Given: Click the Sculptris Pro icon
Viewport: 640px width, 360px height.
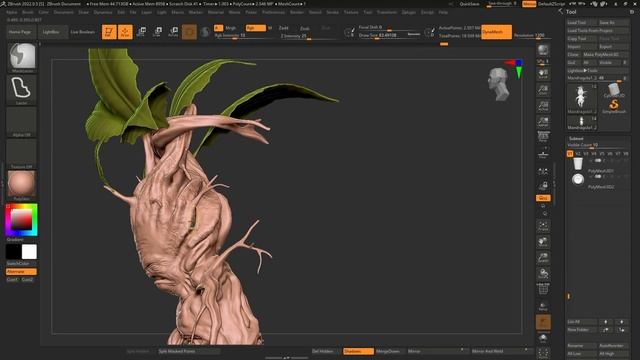Looking at the screenshot, I should [205, 31].
